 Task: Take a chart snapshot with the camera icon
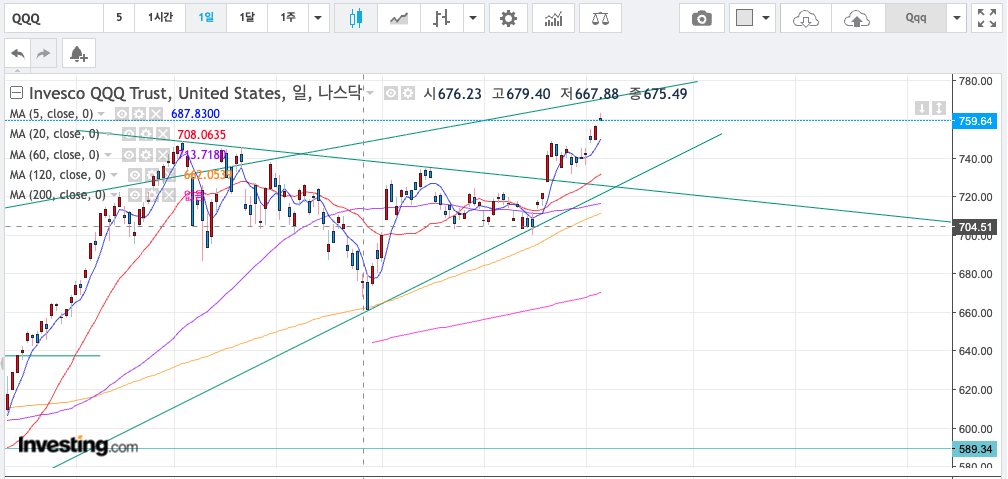coord(702,19)
